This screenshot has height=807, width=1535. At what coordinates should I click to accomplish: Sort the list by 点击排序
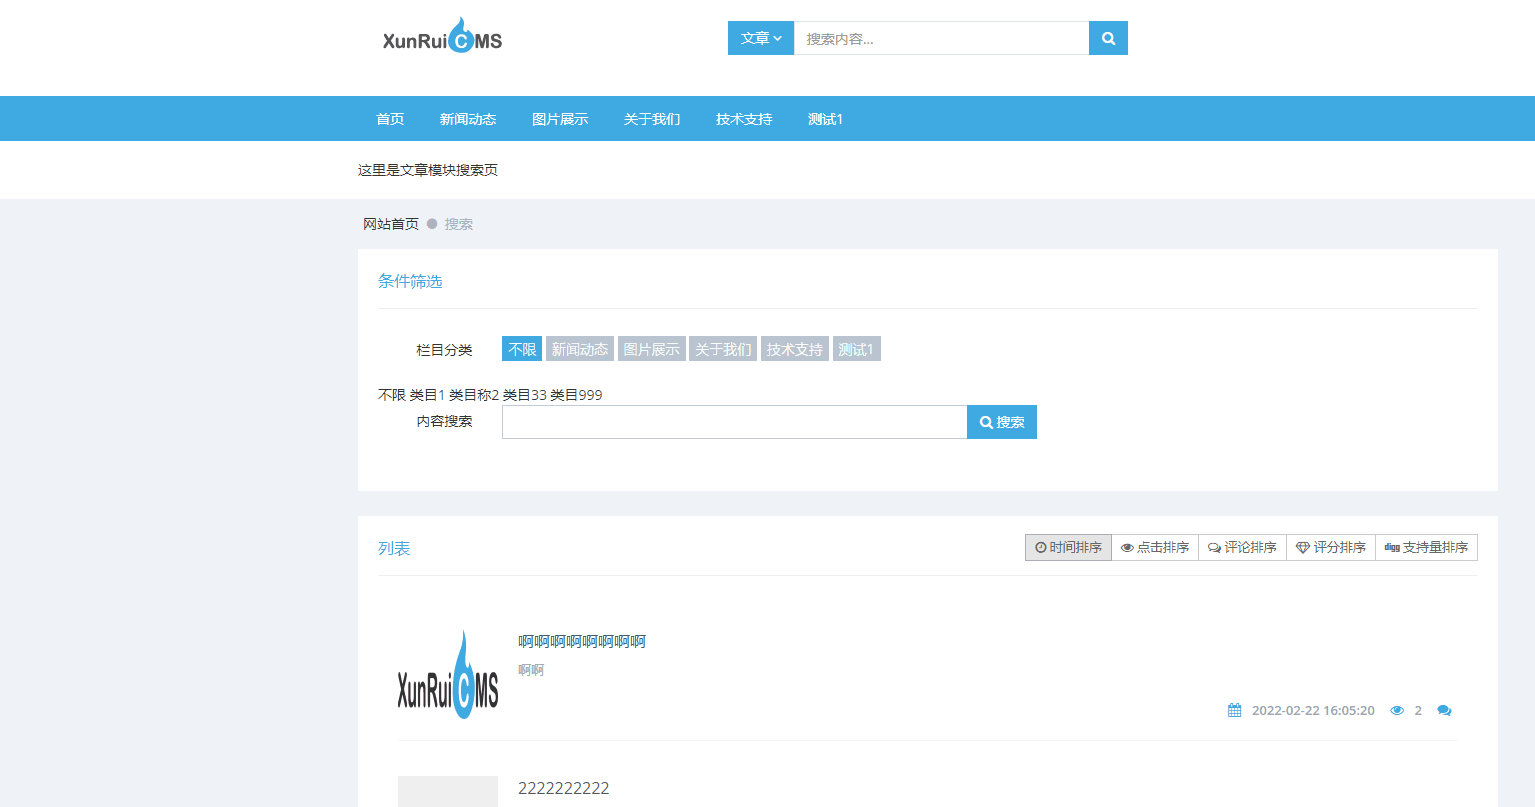coord(1155,548)
